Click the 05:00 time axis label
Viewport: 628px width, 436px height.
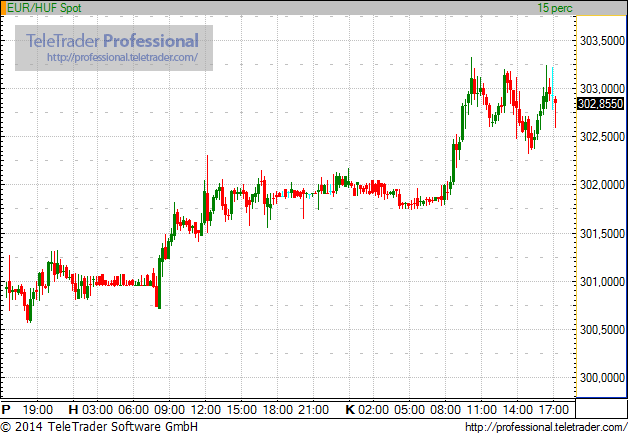(409, 410)
